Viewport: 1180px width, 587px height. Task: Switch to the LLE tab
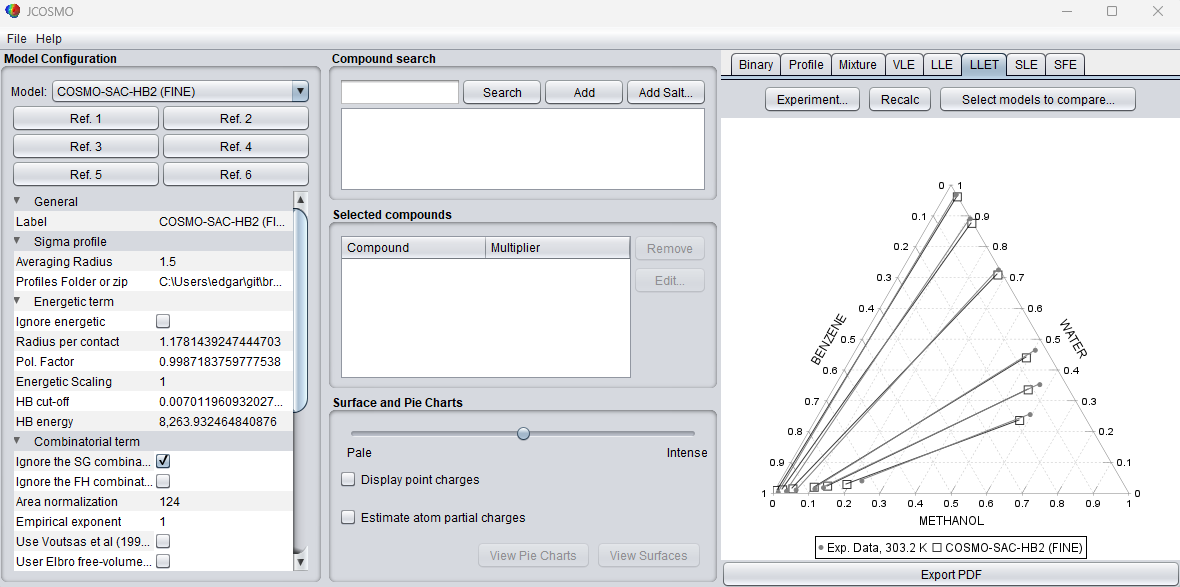click(941, 65)
